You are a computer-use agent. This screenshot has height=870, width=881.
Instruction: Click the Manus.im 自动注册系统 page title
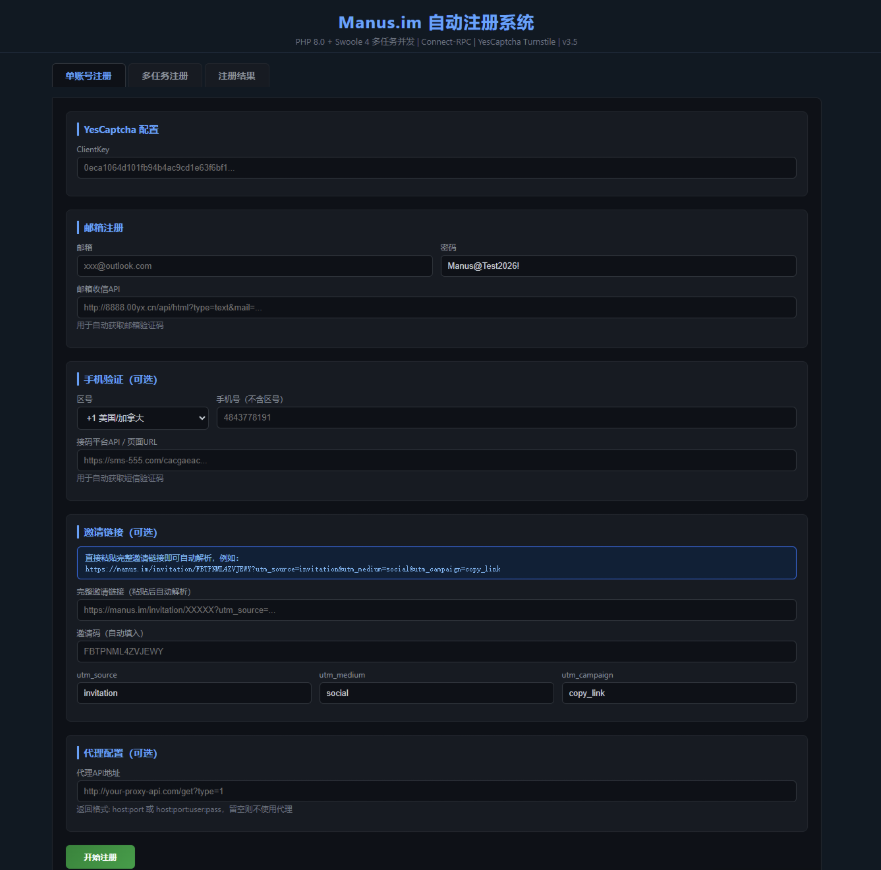point(436,22)
